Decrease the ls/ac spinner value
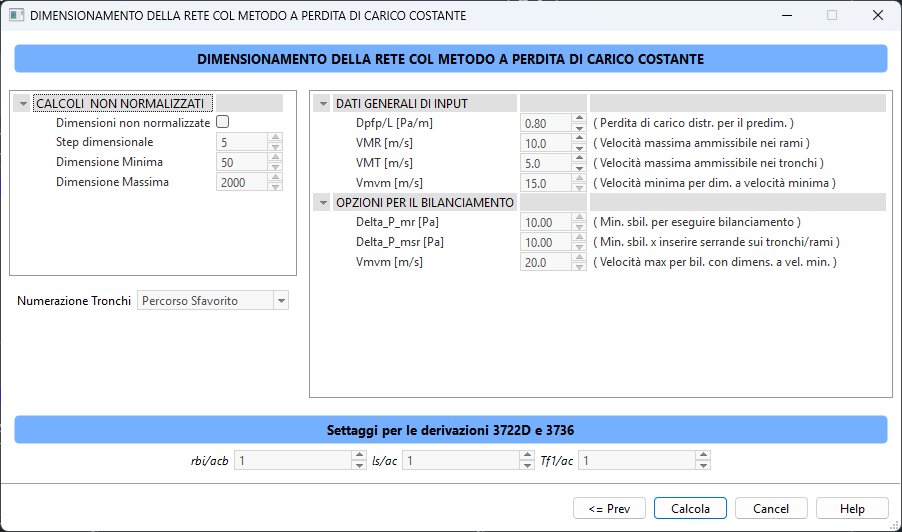 528,465
